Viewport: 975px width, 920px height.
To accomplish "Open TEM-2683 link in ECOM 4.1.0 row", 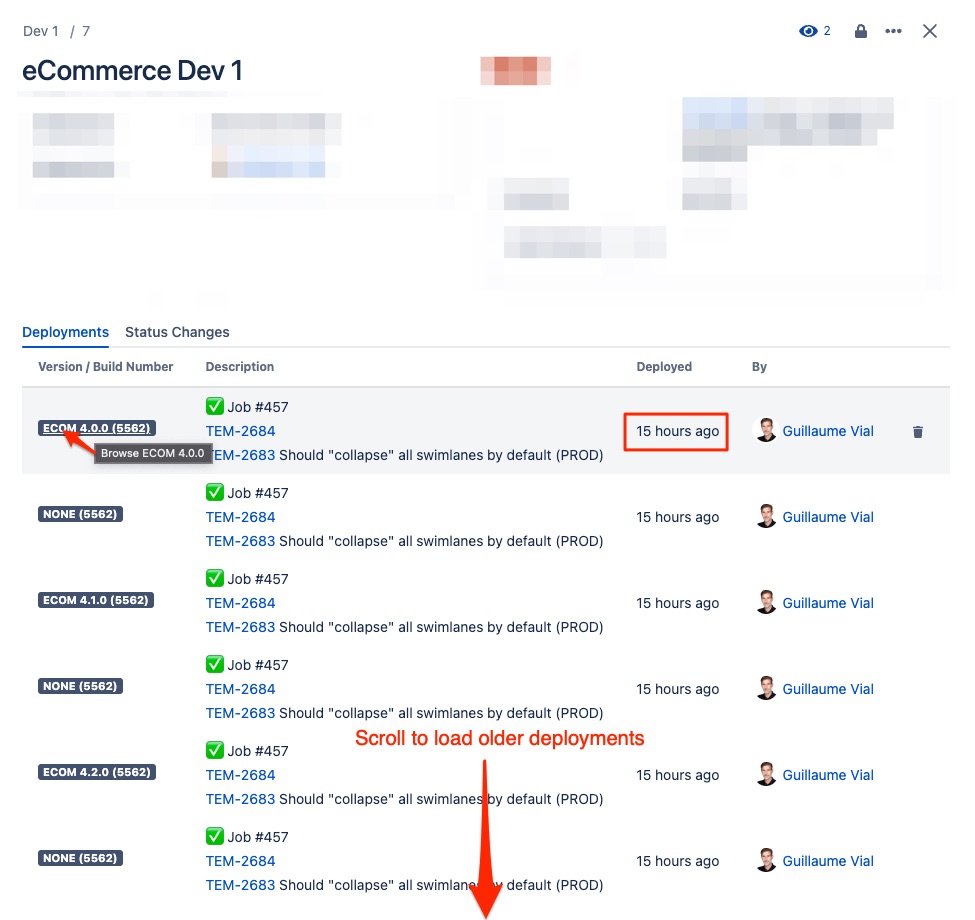I will (240, 627).
